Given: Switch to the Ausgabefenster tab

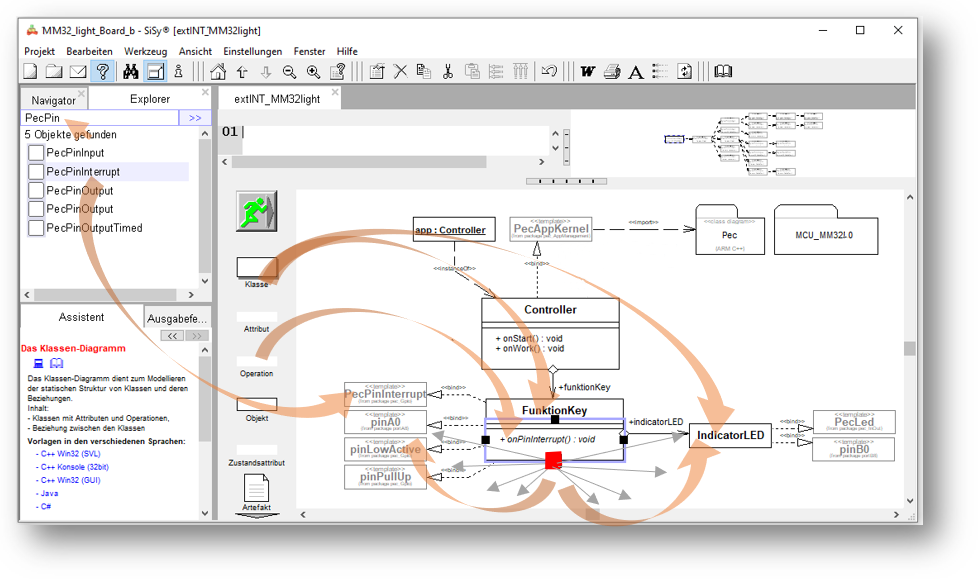Looking at the screenshot, I should pos(177,319).
